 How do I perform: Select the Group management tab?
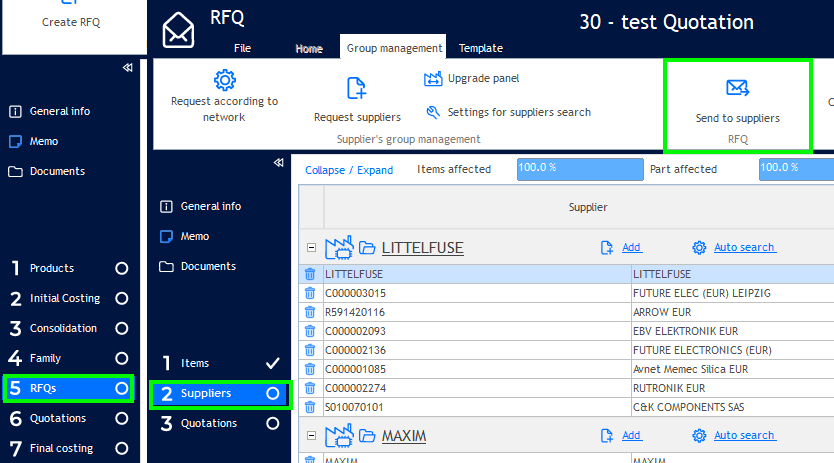tap(394, 48)
